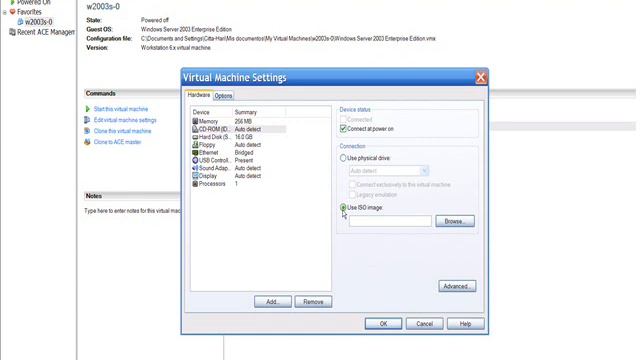Select the Floppy device icon

(195, 144)
